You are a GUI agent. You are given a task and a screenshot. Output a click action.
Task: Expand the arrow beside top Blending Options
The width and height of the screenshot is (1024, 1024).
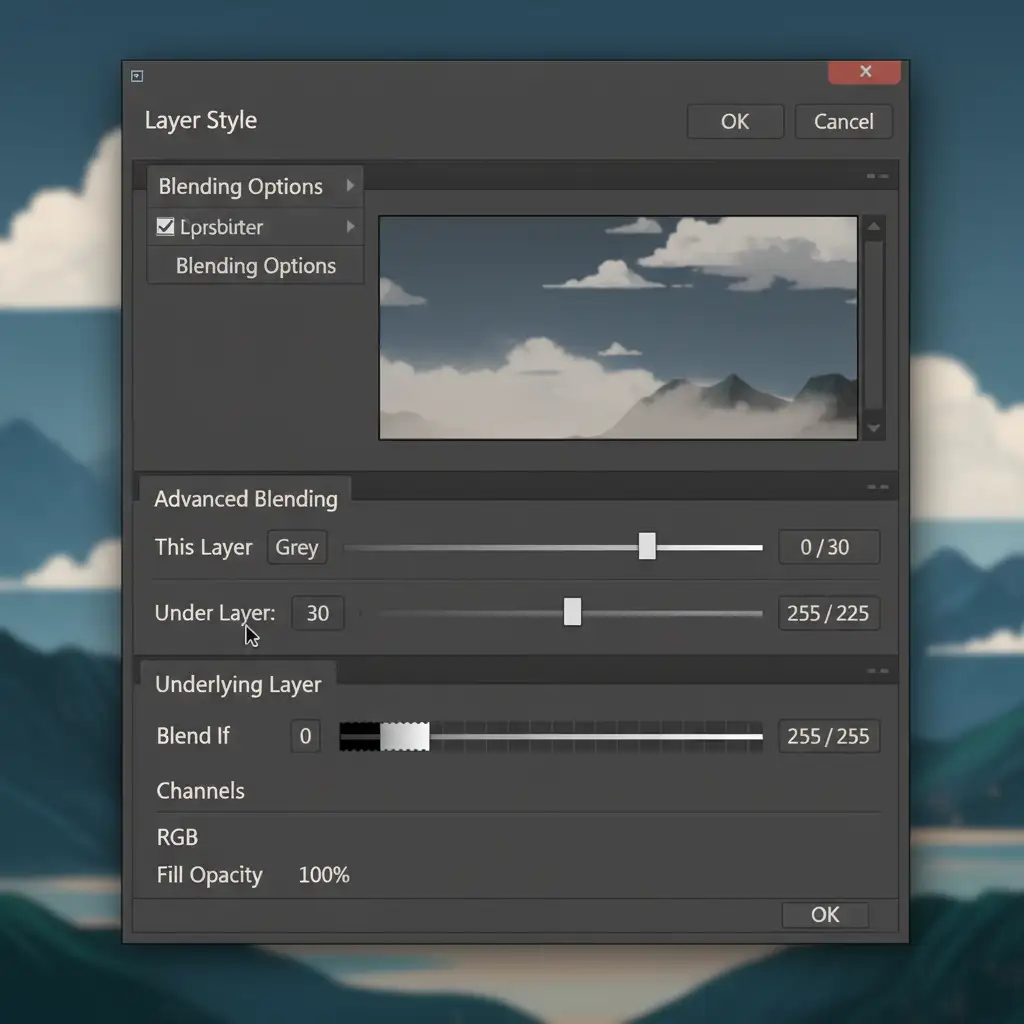click(x=350, y=186)
